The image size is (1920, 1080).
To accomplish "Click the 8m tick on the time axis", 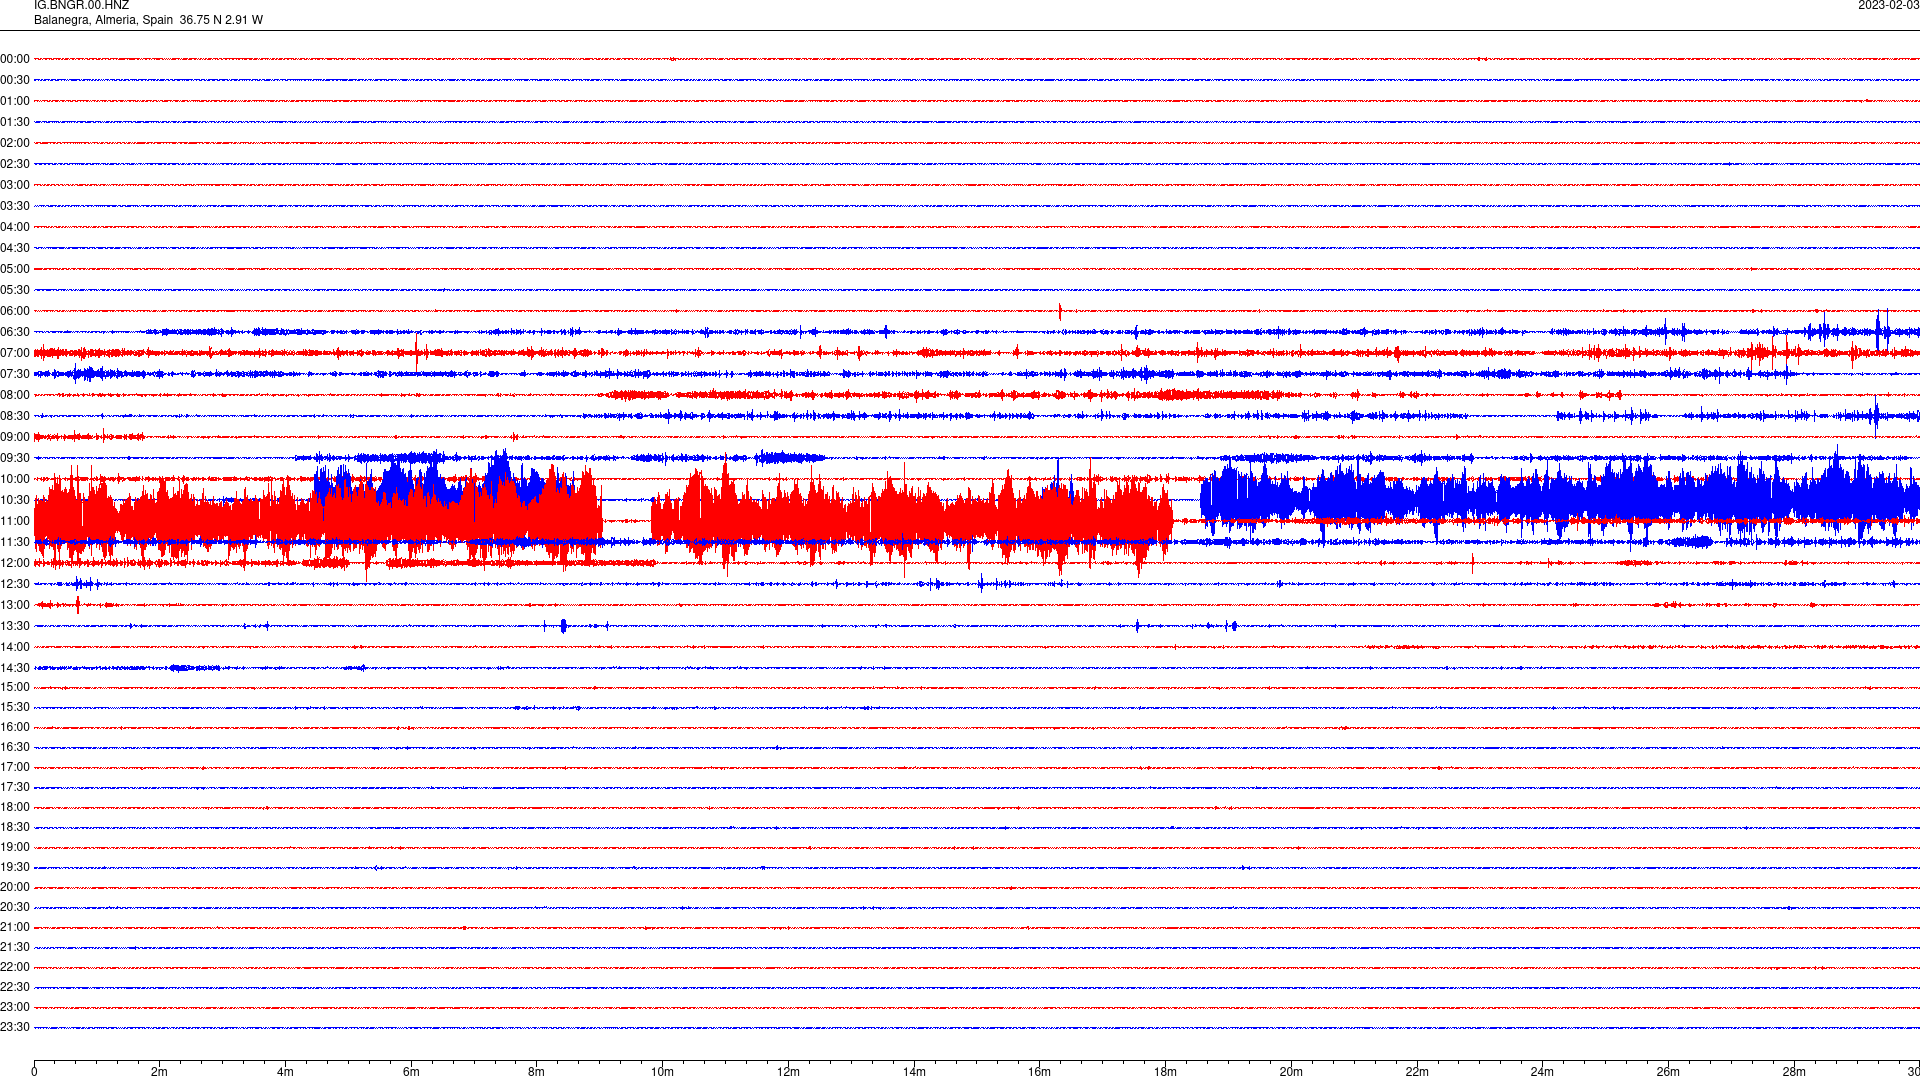I will [536, 1072].
